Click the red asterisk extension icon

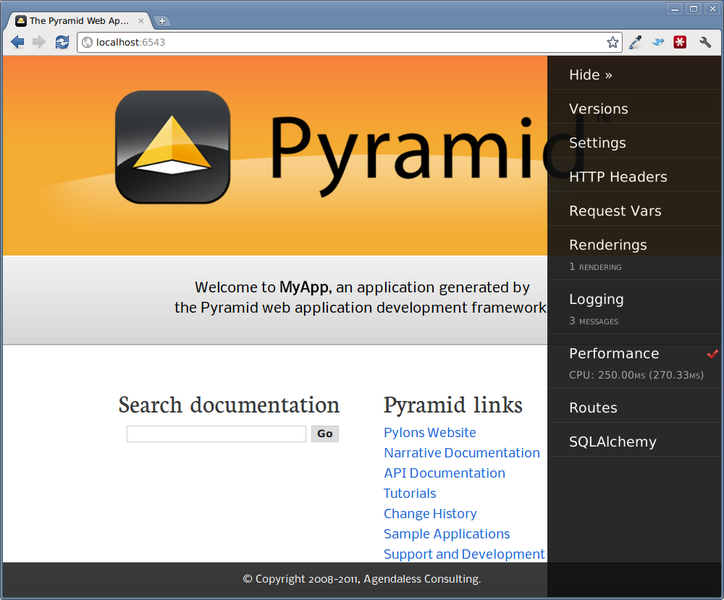coord(680,42)
